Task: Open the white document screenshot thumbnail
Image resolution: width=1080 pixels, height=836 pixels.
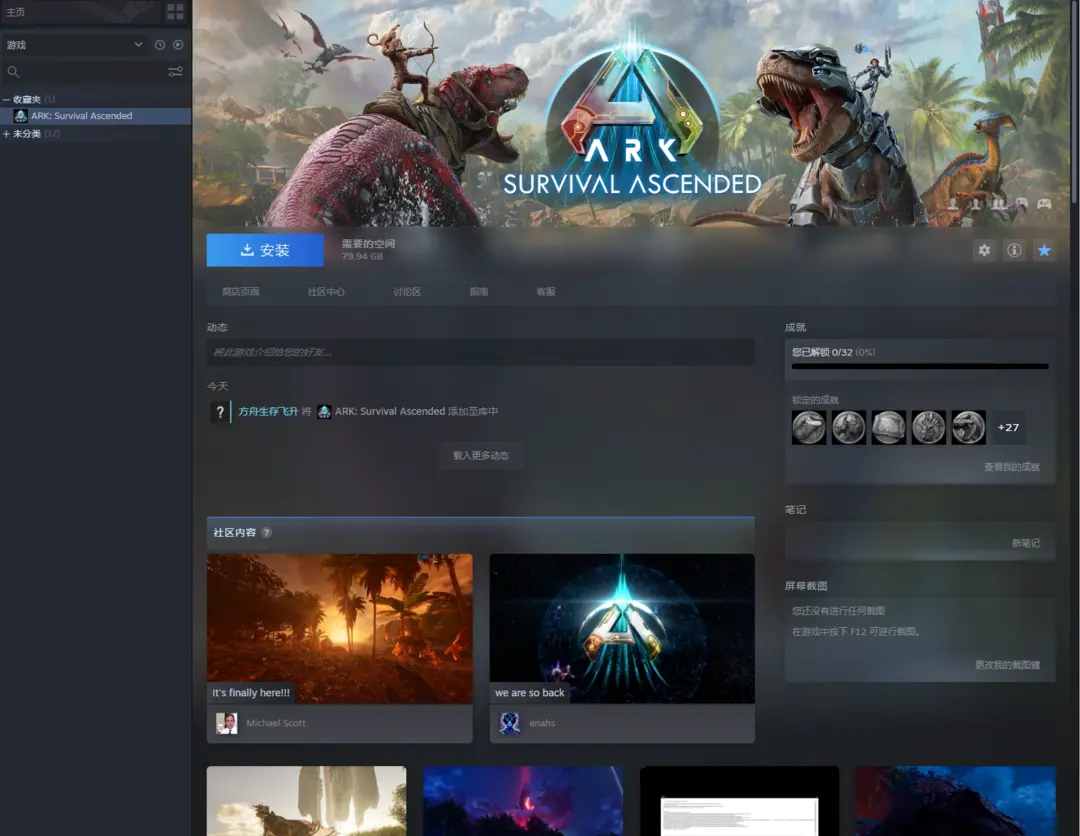Action: [x=739, y=801]
